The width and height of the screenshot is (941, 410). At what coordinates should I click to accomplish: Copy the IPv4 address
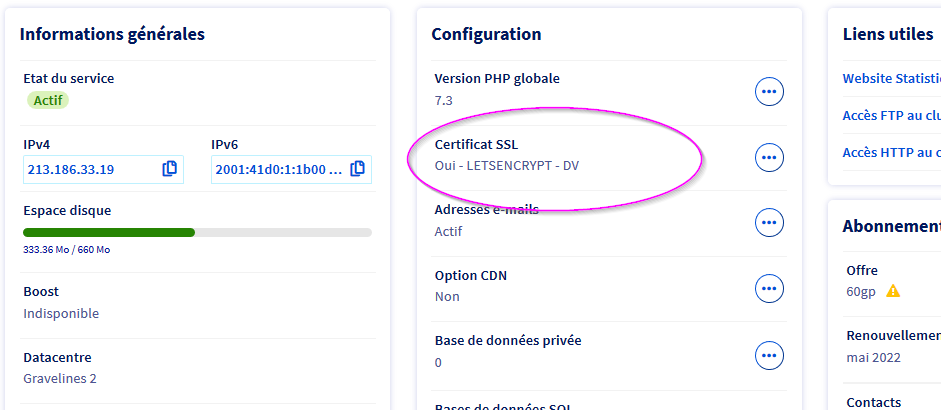click(x=169, y=169)
